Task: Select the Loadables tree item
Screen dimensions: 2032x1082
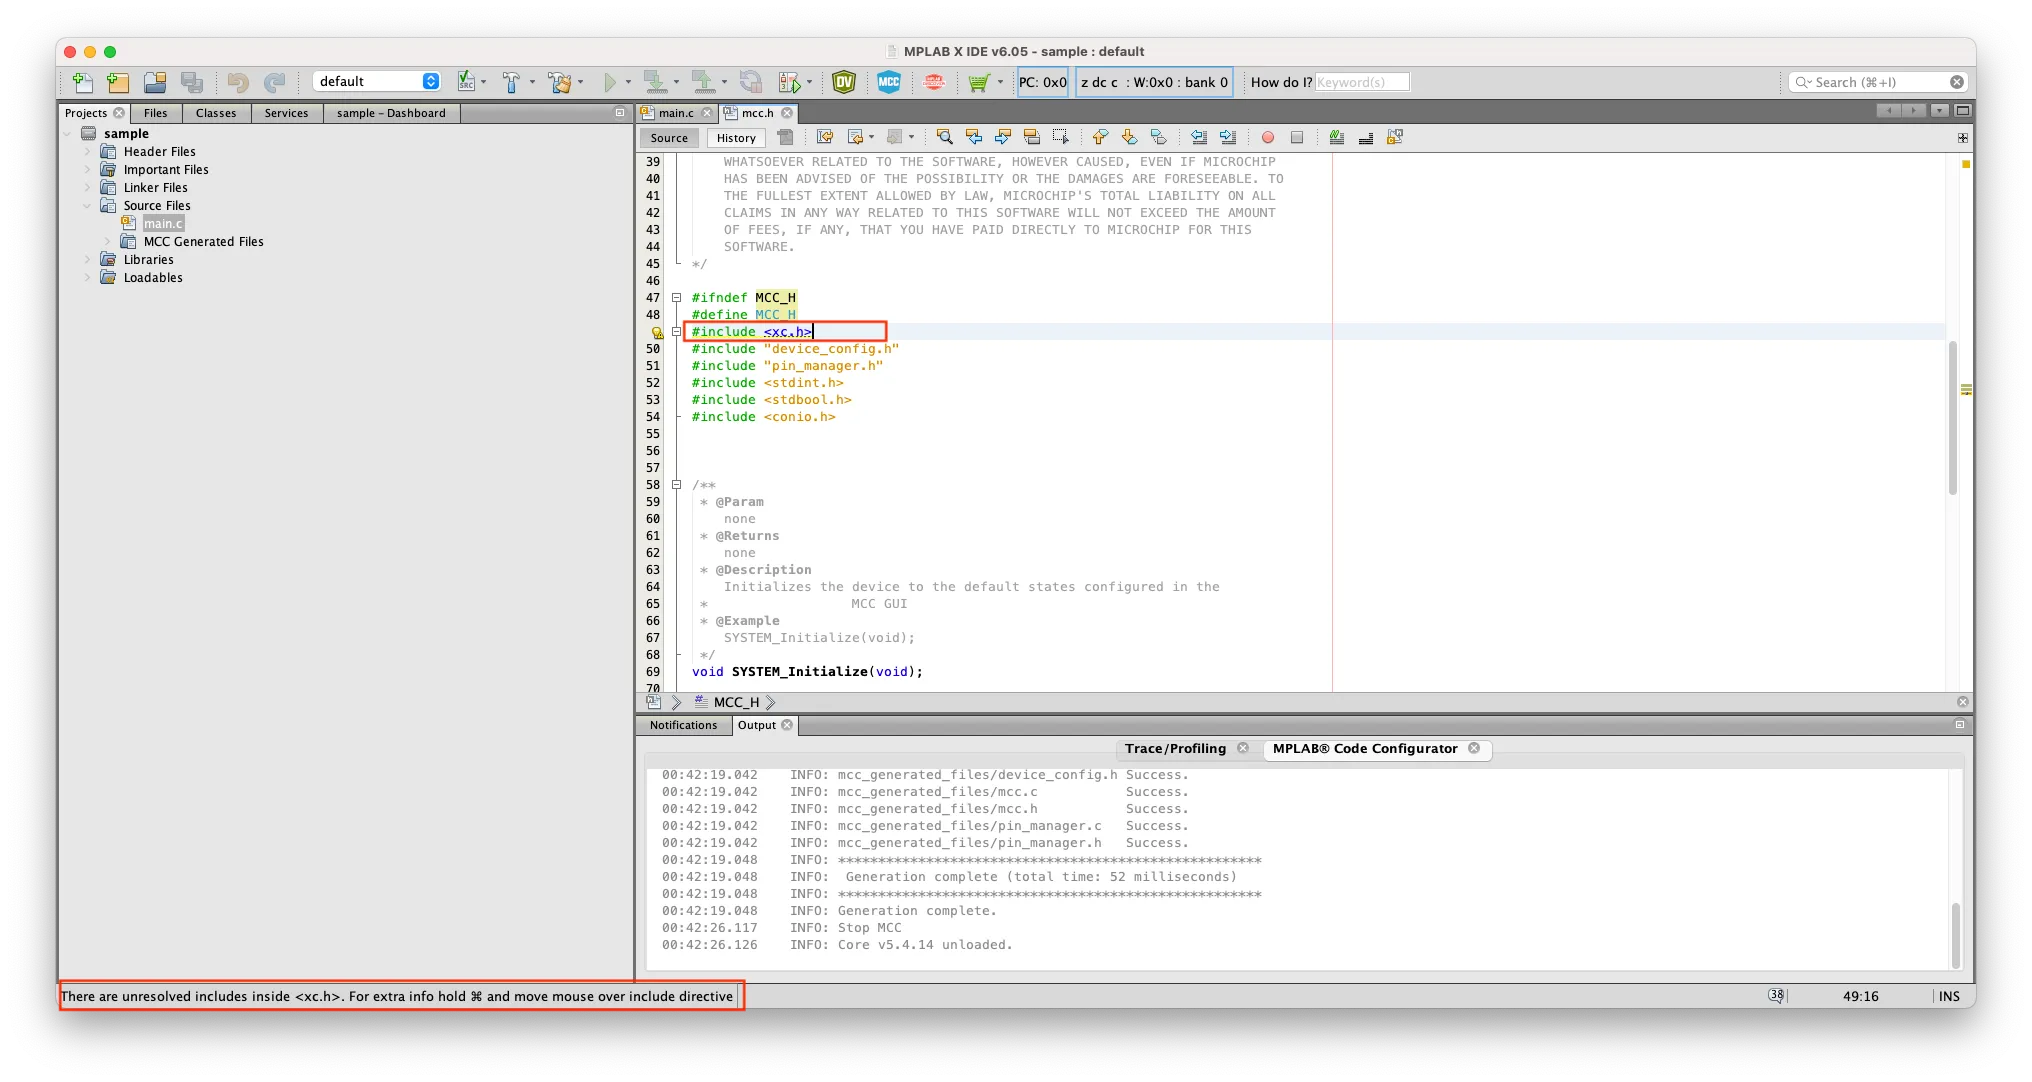Action: click(x=153, y=278)
